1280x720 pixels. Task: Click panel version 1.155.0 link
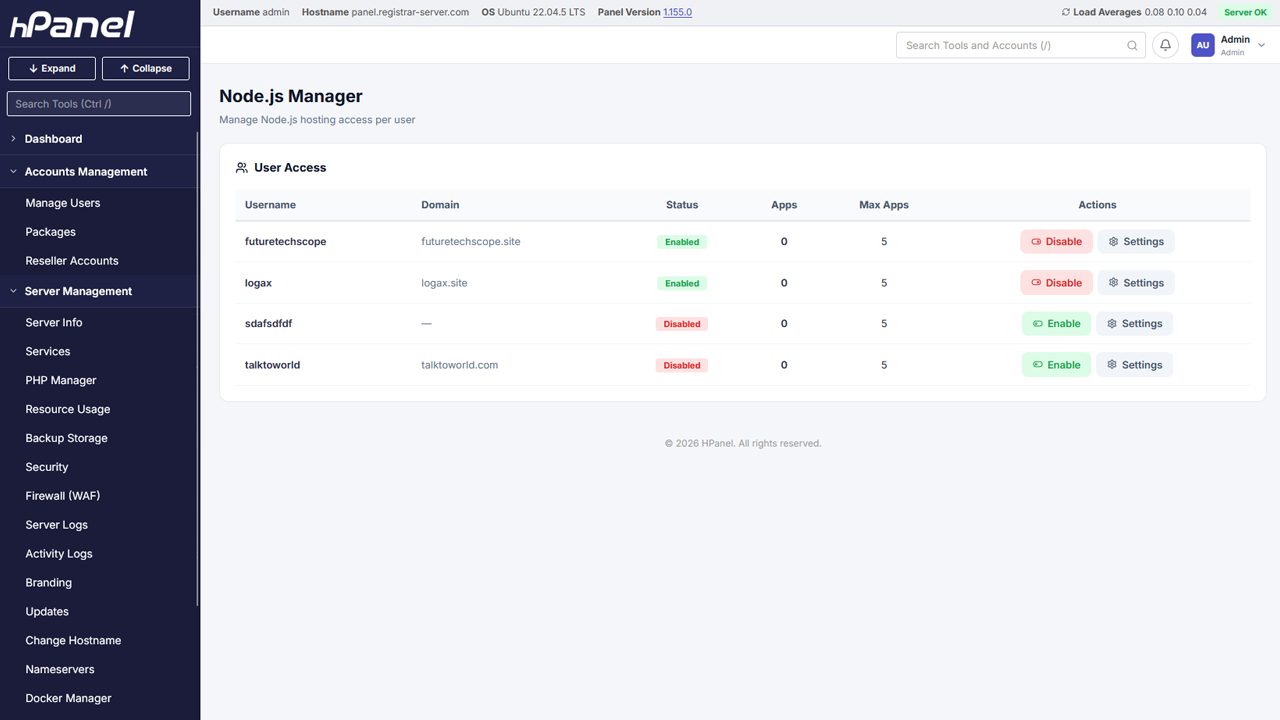coord(677,12)
